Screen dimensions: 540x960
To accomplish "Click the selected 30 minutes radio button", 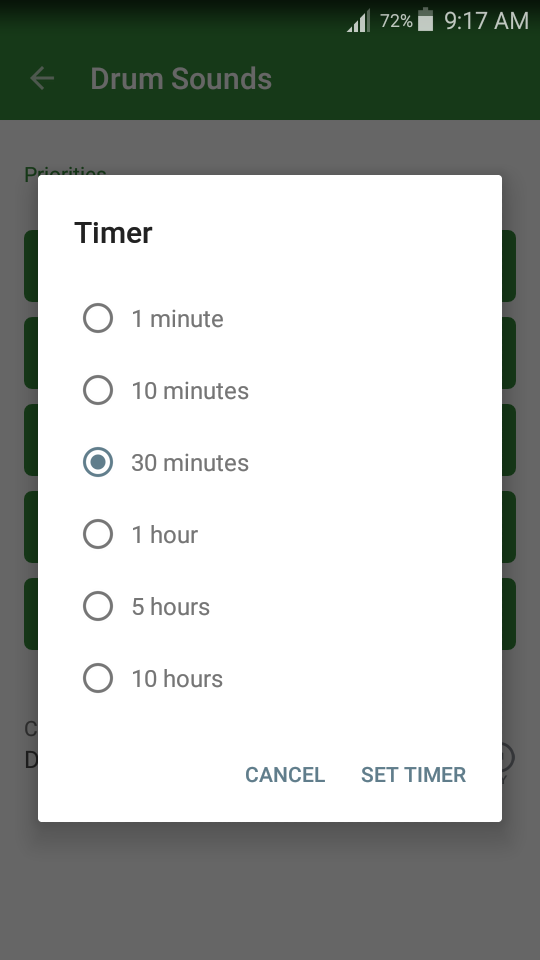I will click(x=98, y=462).
